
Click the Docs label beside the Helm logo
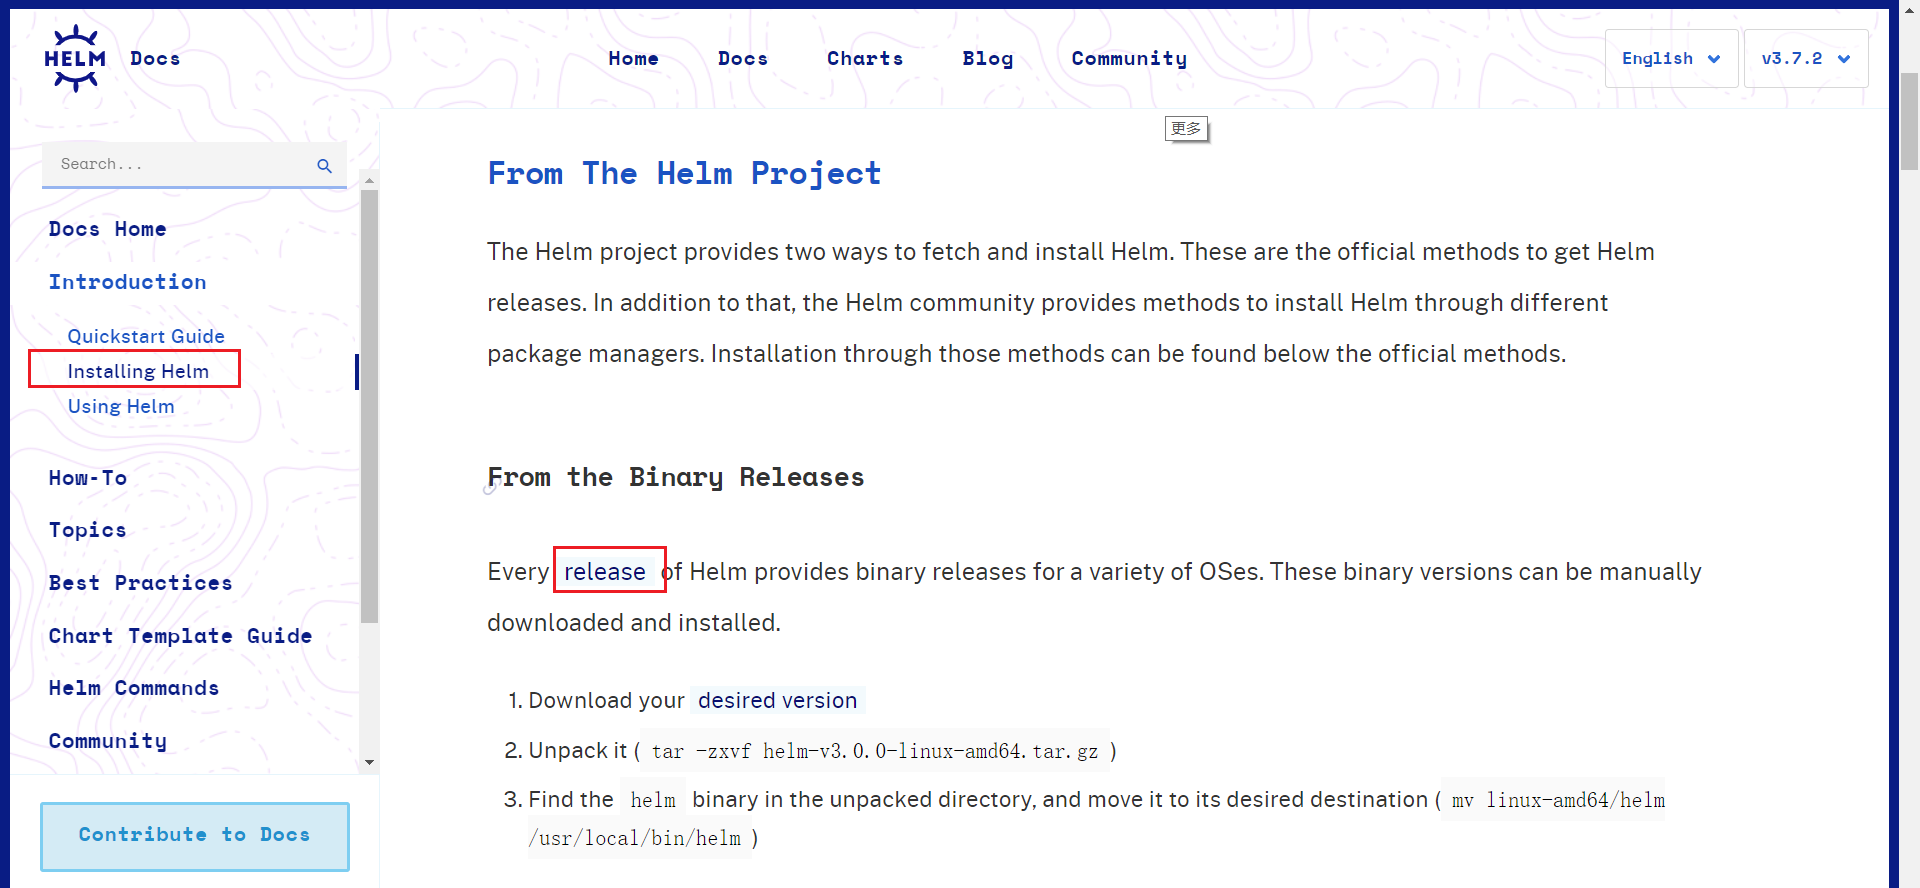click(155, 59)
